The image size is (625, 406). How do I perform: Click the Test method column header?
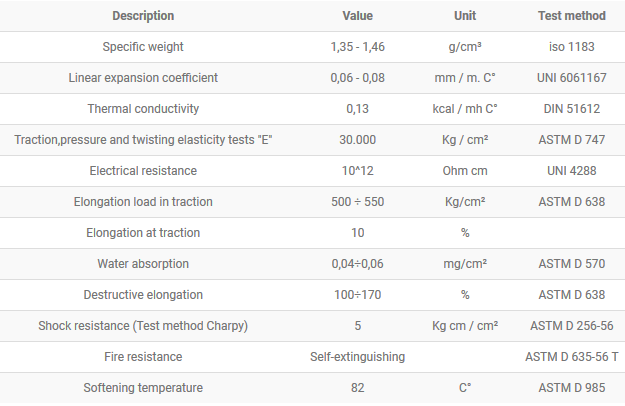[572, 16]
